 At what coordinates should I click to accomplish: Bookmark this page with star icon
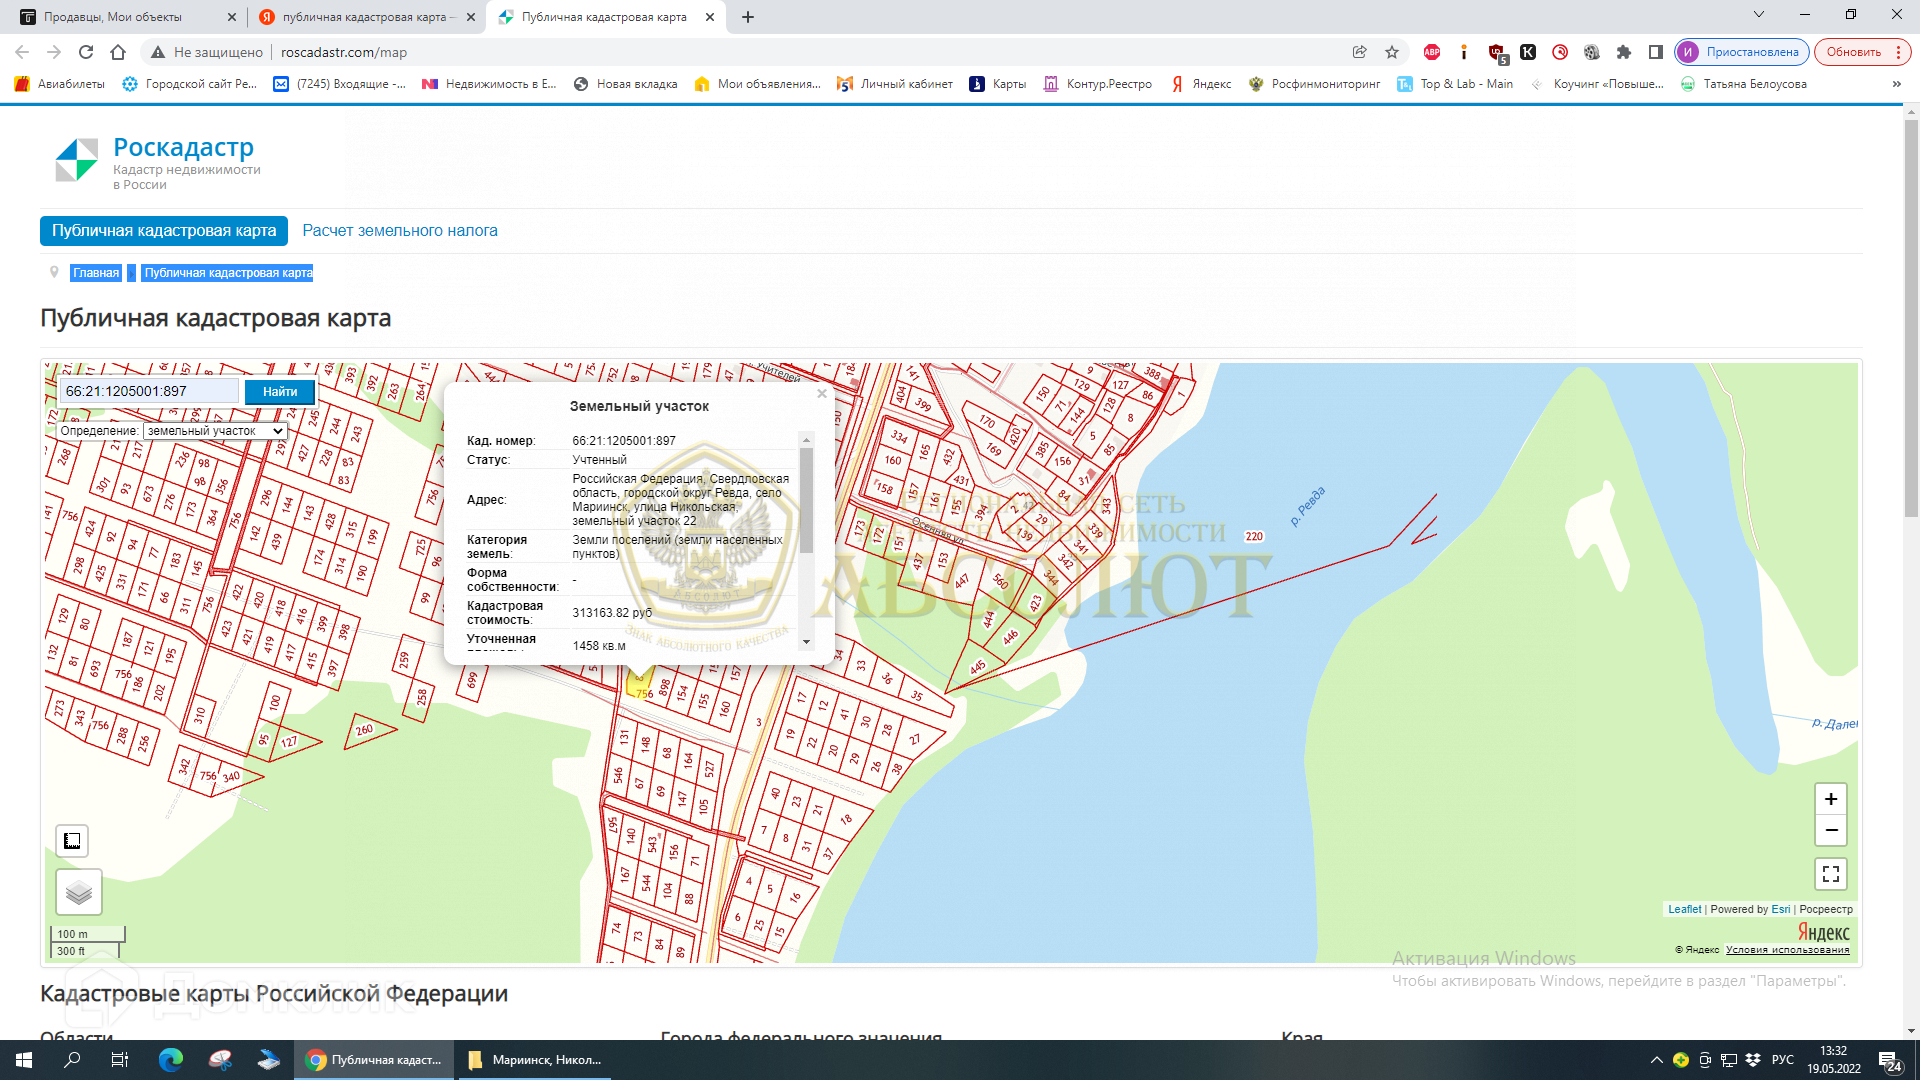pos(1392,52)
